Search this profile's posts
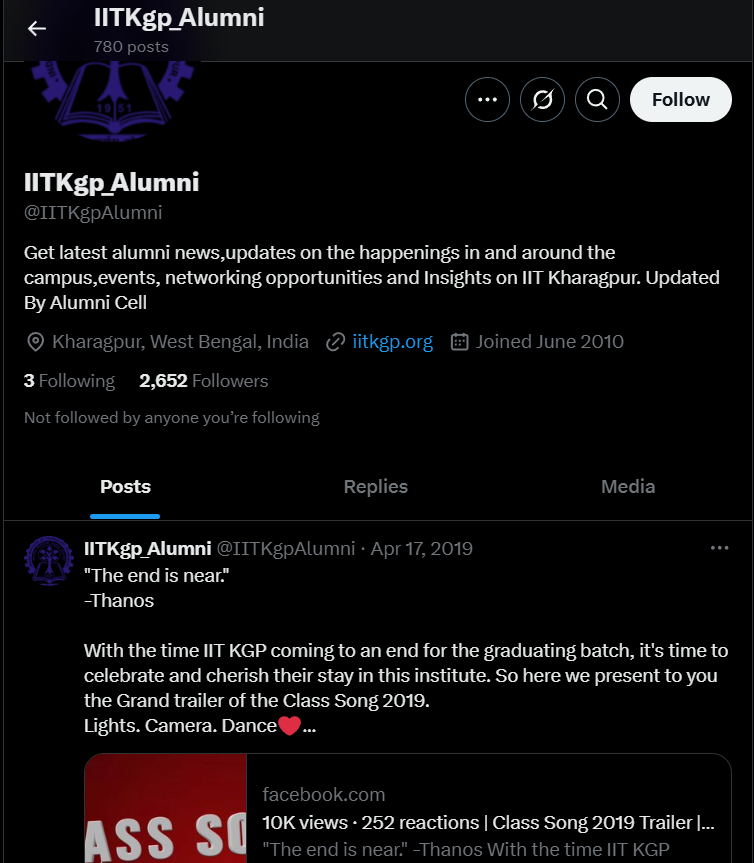This screenshot has width=754, height=863. [597, 100]
